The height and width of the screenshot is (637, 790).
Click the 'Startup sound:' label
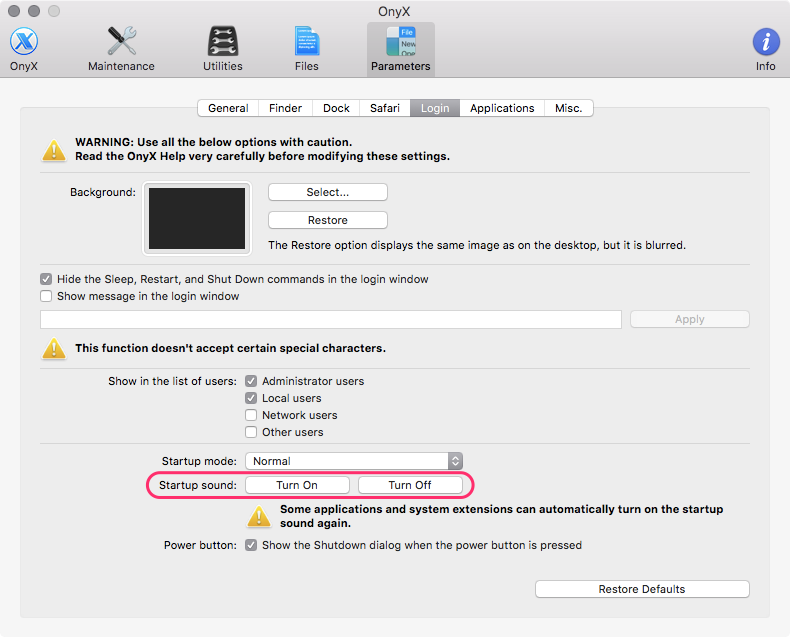[198, 485]
